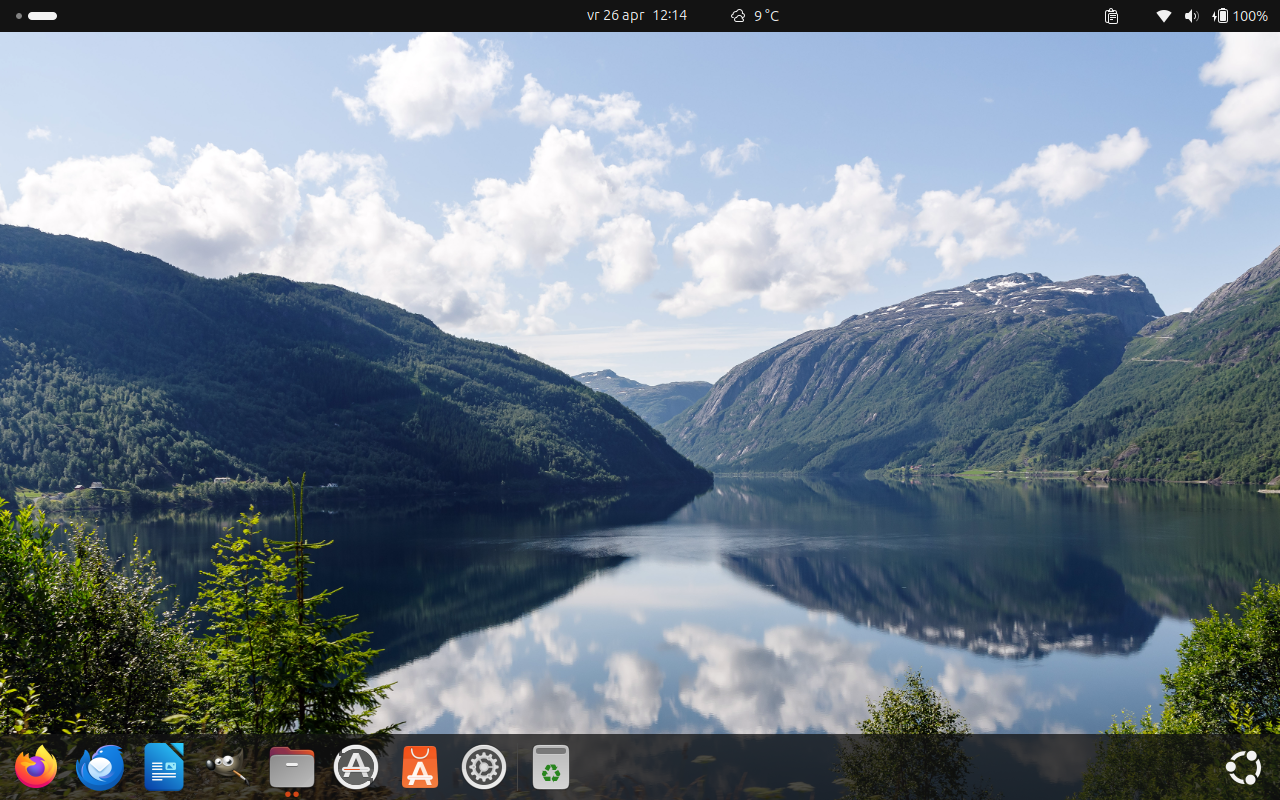The width and height of the screenshot is (1280, 800).
Task: Launch Software Updater from the dock
Action: 356,768
